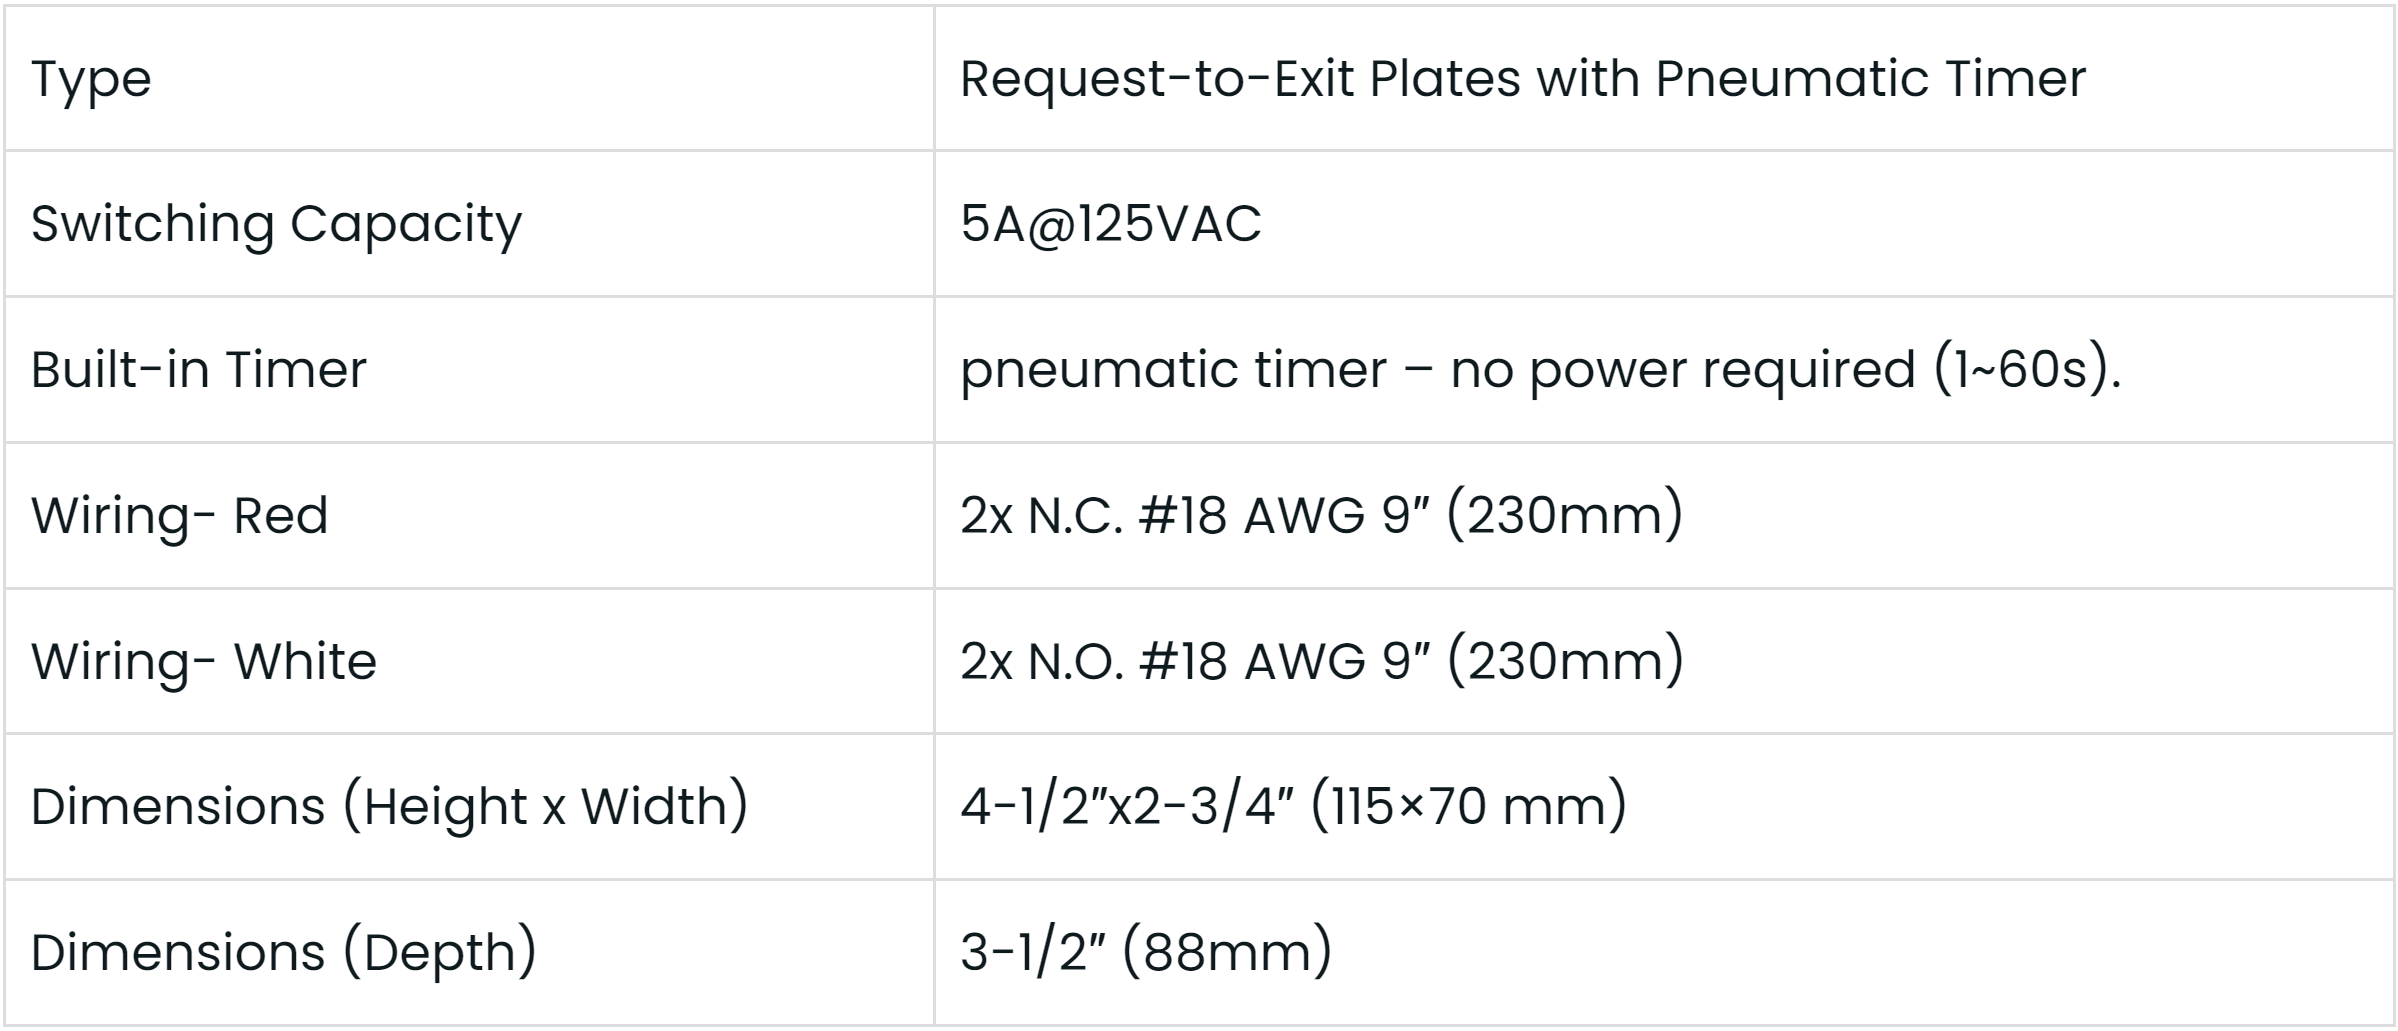Select the "5A@125VAC" value
This screenshot has height=1031, width=2398.
coord(1110,224)
